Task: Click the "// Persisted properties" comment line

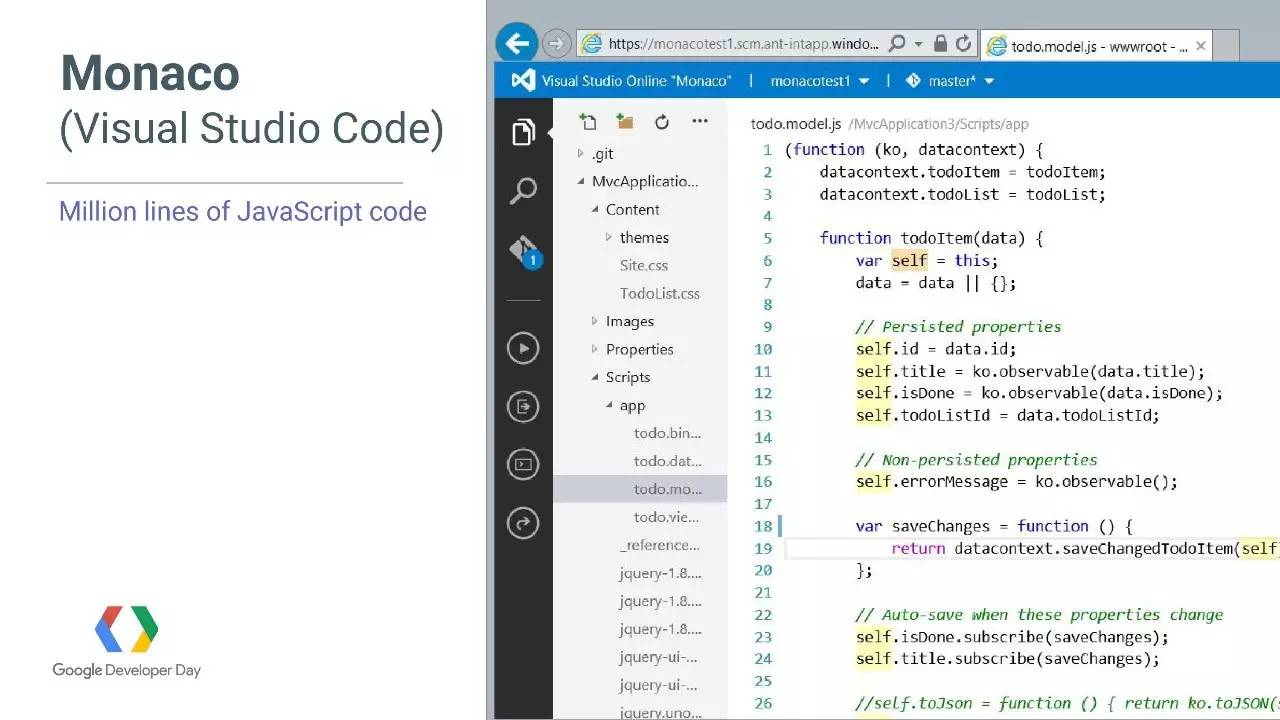Action: coord(958,327)
